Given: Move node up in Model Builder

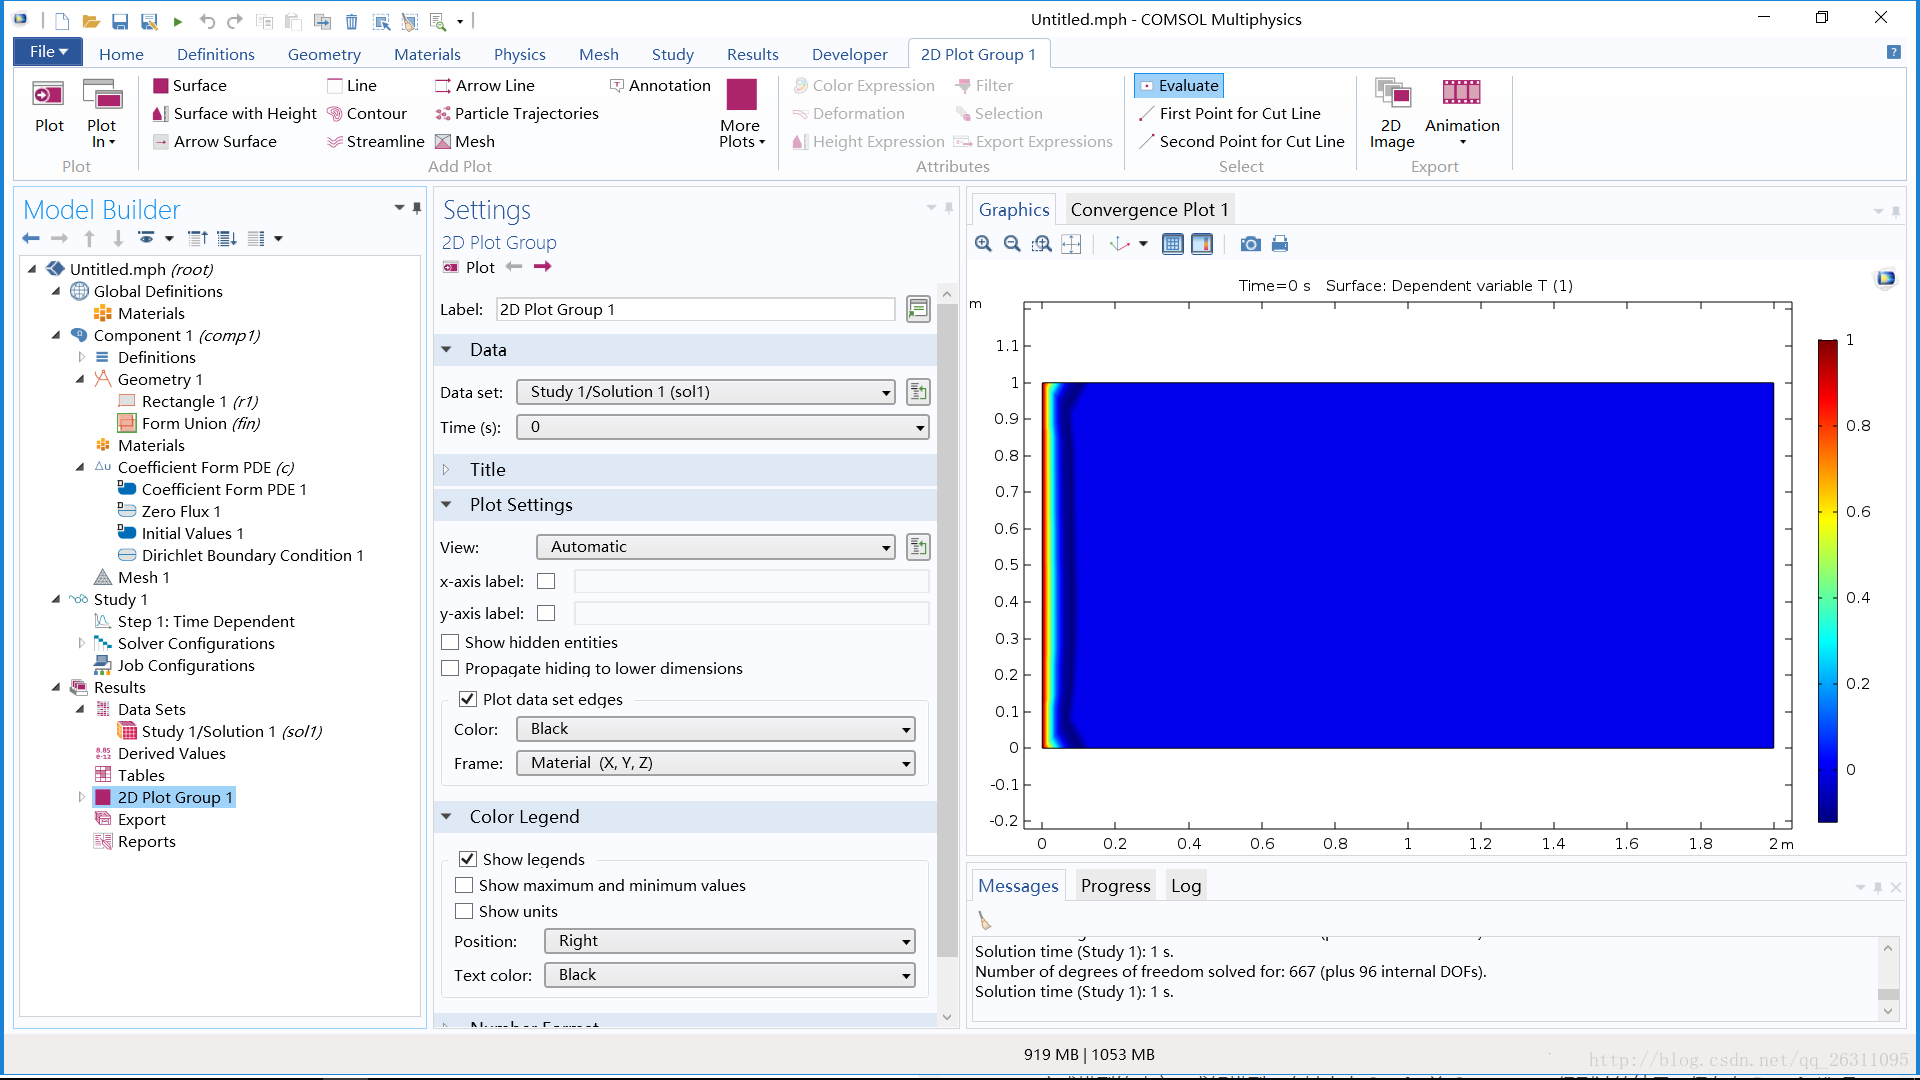Looking at the screenshot, I should pos(89,238).
